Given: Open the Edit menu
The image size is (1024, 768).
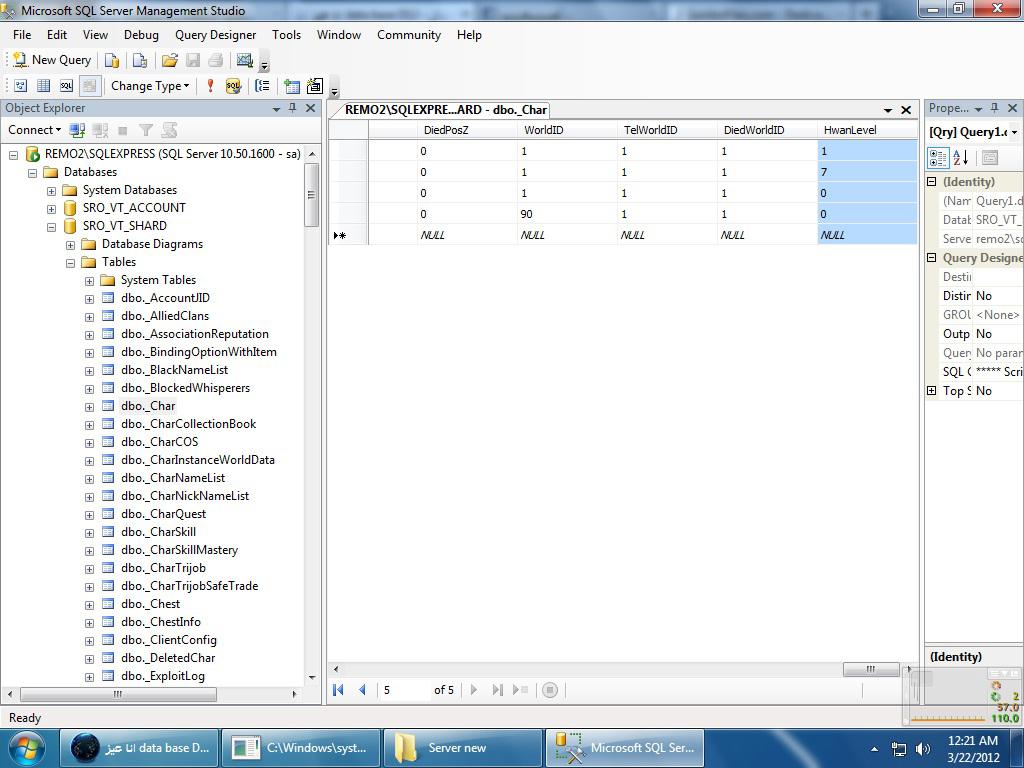Looking at the screenshot, I should 57,35.
